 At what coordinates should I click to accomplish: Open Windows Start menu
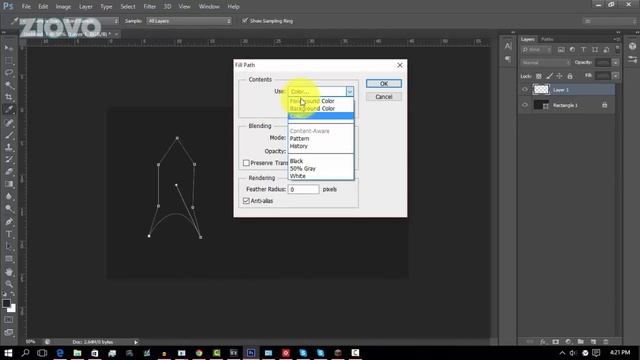coord(8,353)
